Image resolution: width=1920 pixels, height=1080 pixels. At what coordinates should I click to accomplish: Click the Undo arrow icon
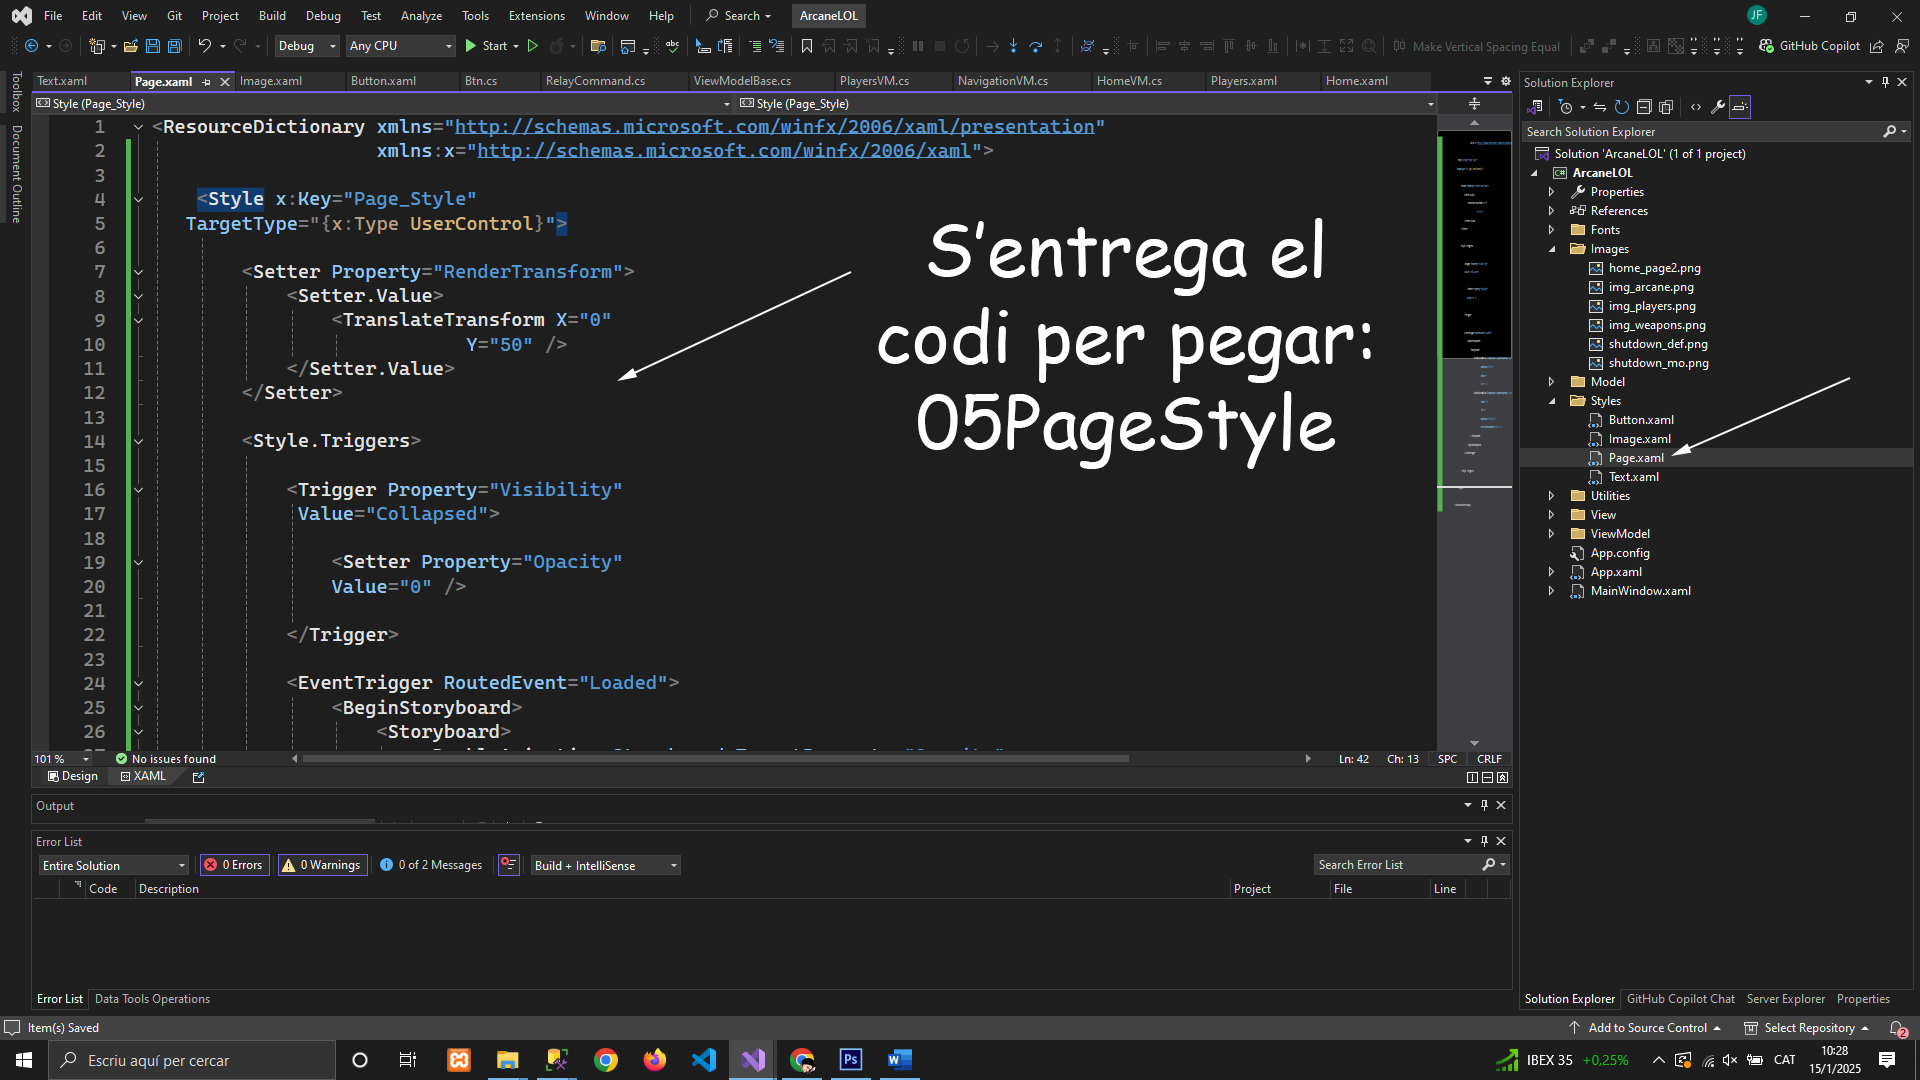point(204,46)
